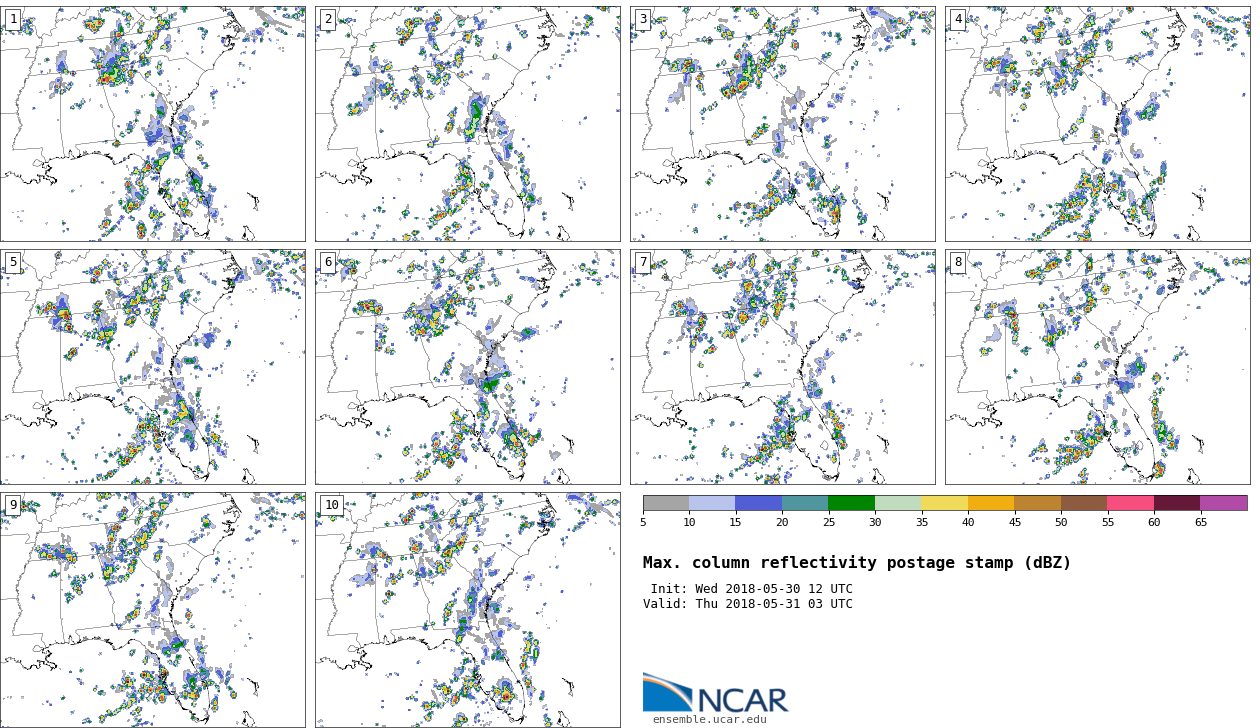
Task: Open ensemble member 7 reflectivity panel
Action: 783,367
